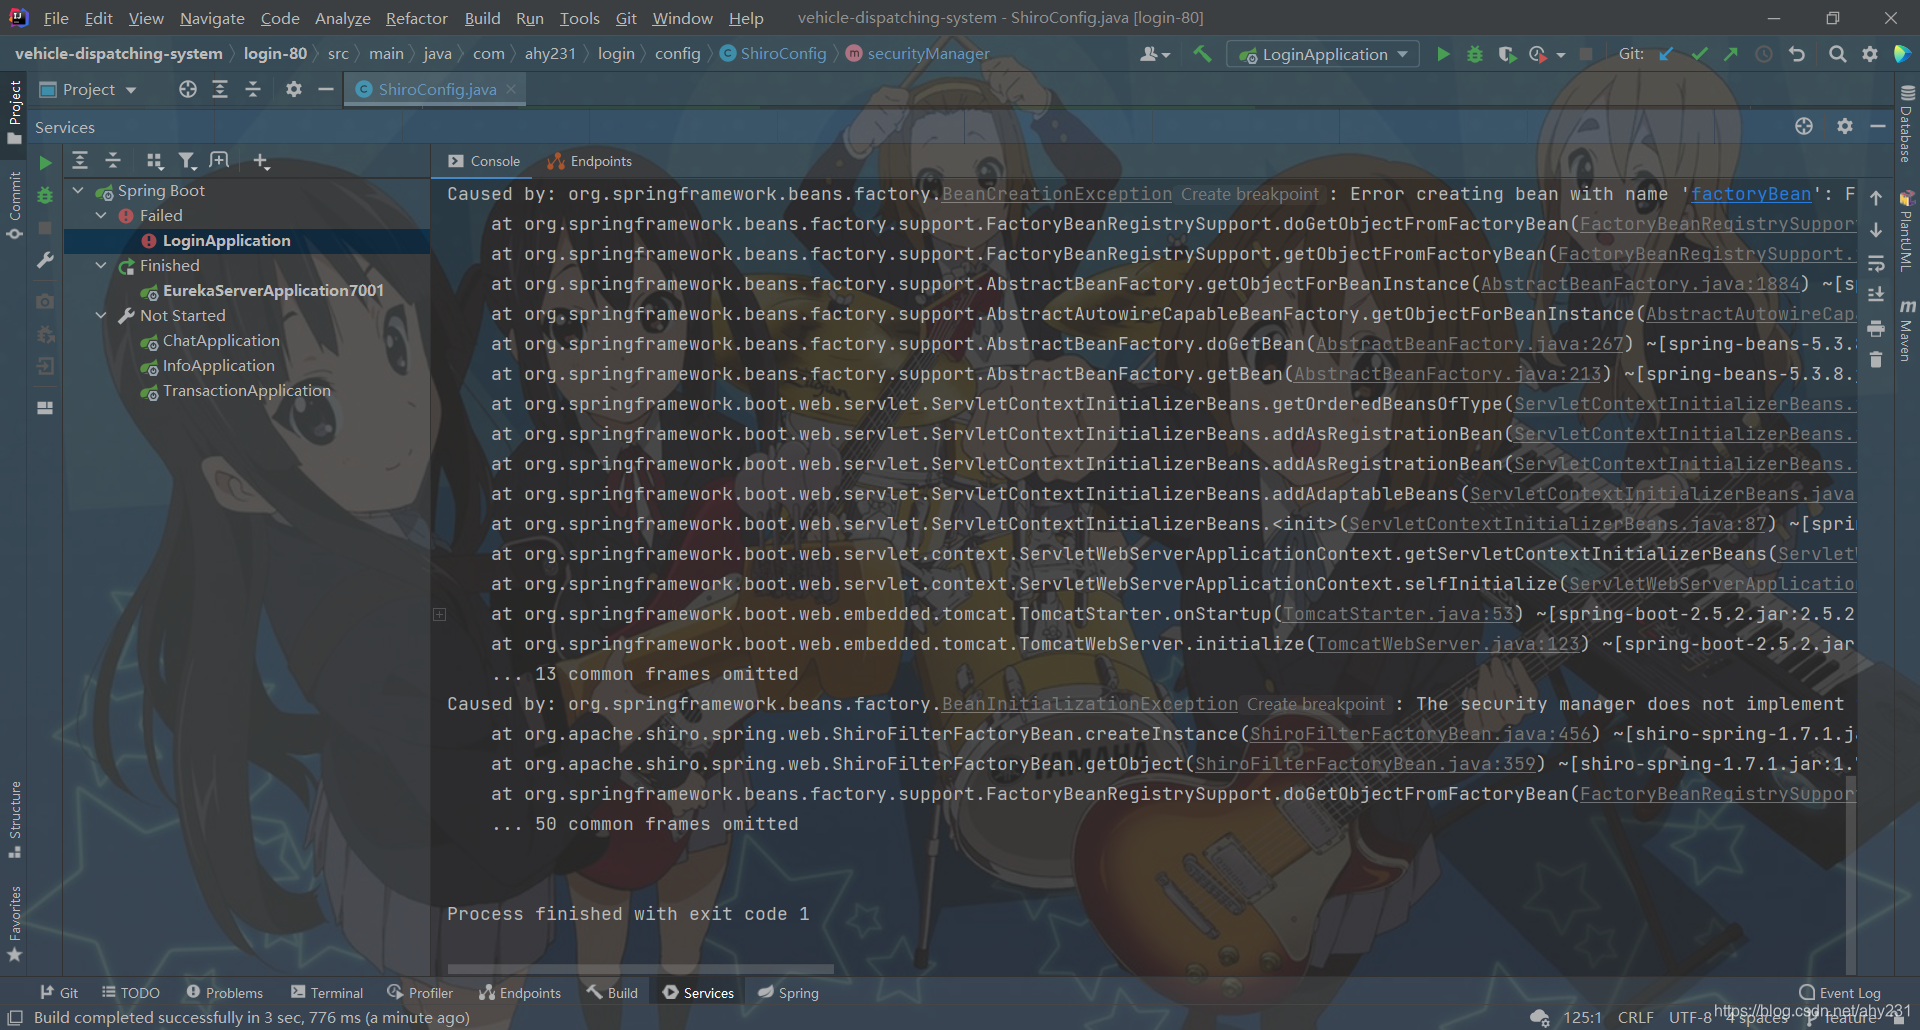
Task: Open the Group By dropdown in Services toolbar
Action: pyautogui.click(x=154, y=160)
